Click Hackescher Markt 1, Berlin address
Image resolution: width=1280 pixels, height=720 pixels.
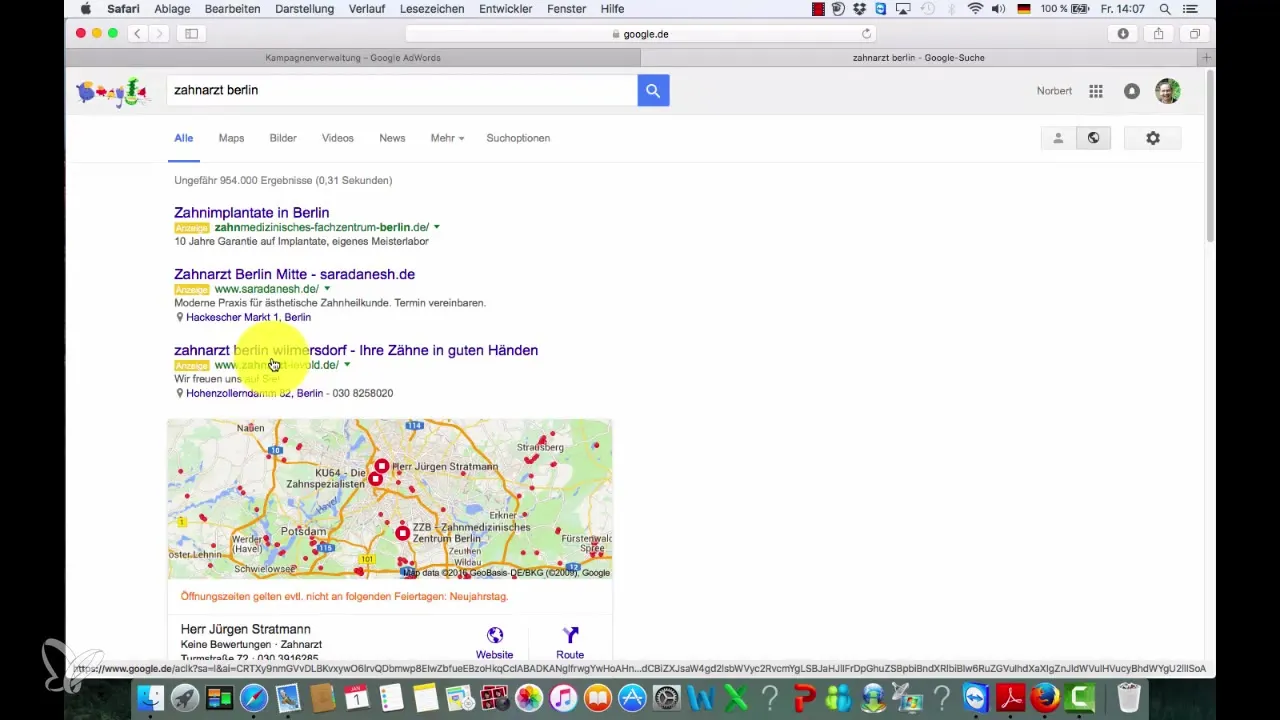[248, 317]
